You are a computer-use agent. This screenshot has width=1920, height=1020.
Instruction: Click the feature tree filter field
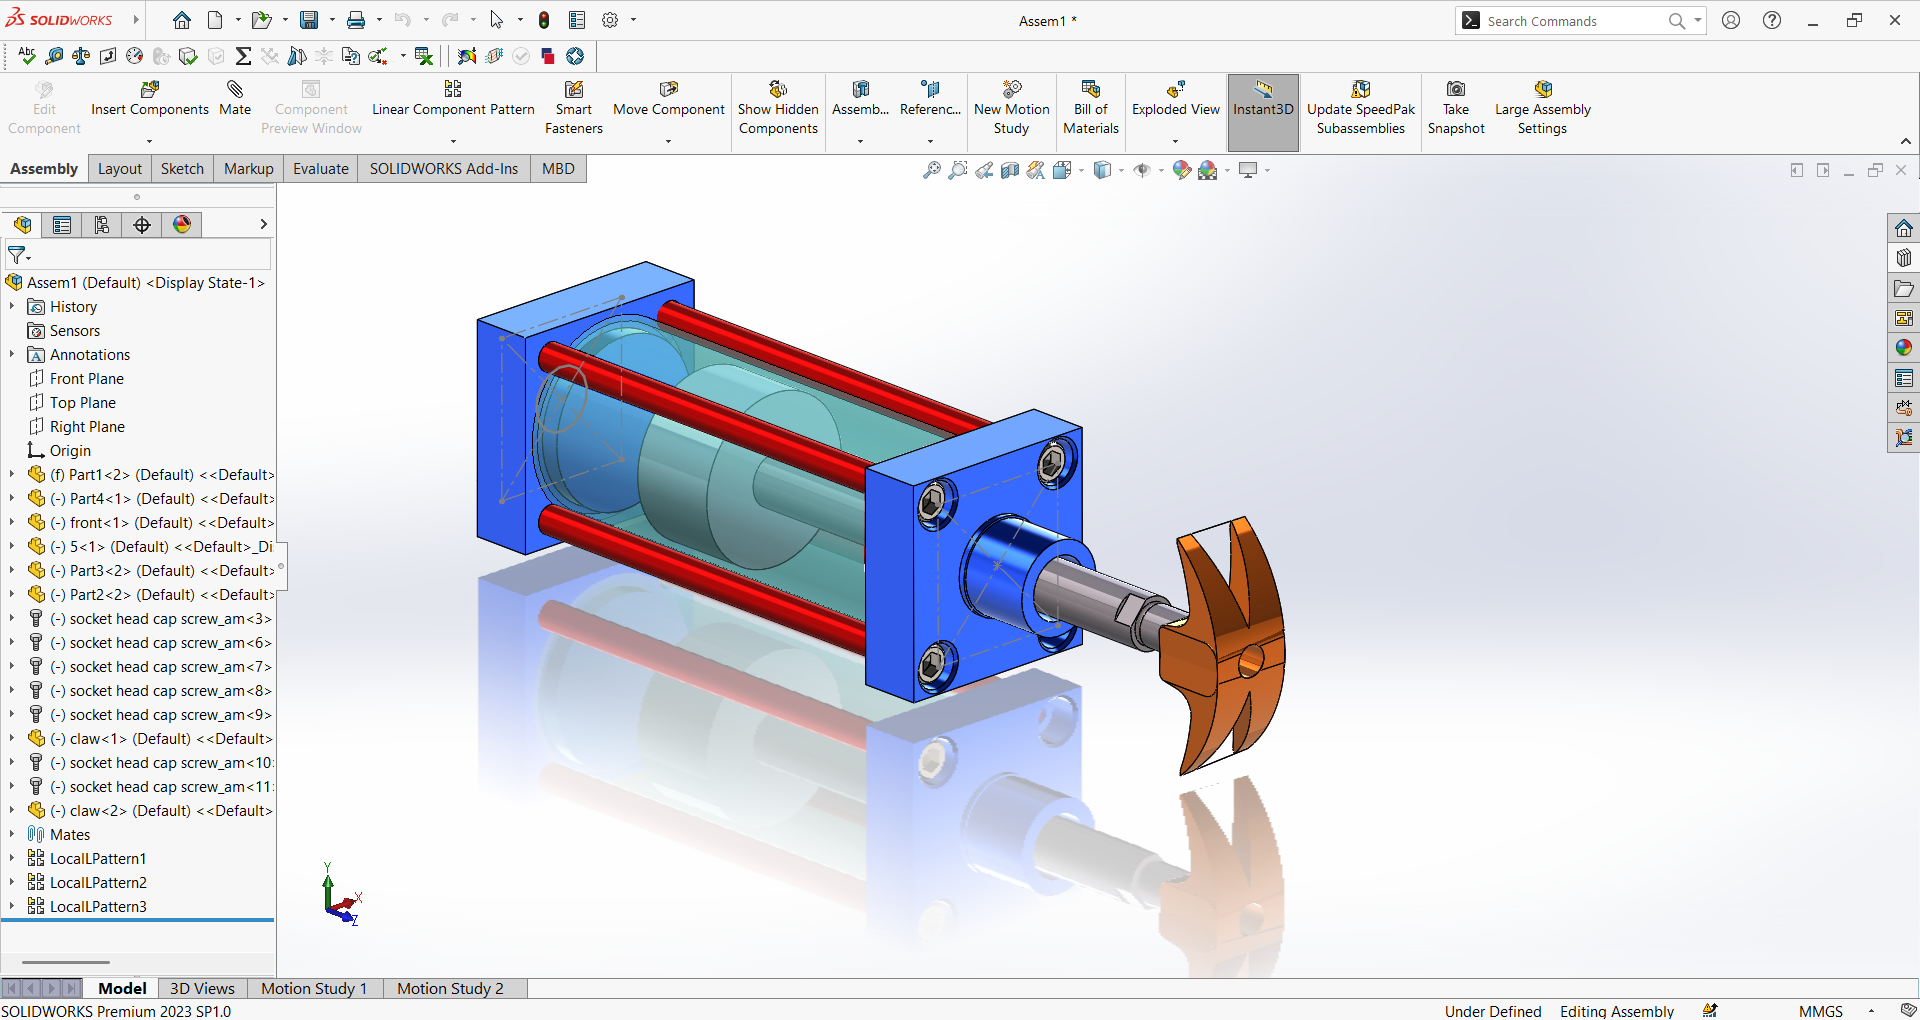(138, 255)
